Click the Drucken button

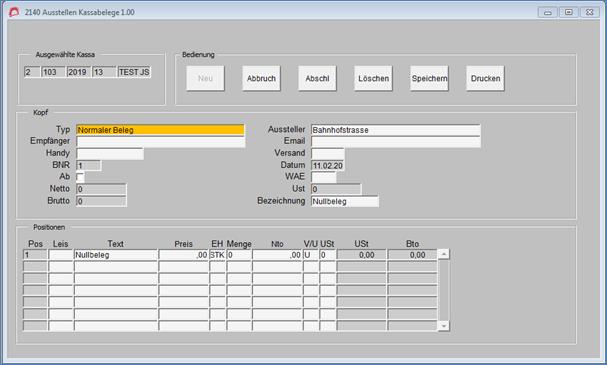pos(485,78)
